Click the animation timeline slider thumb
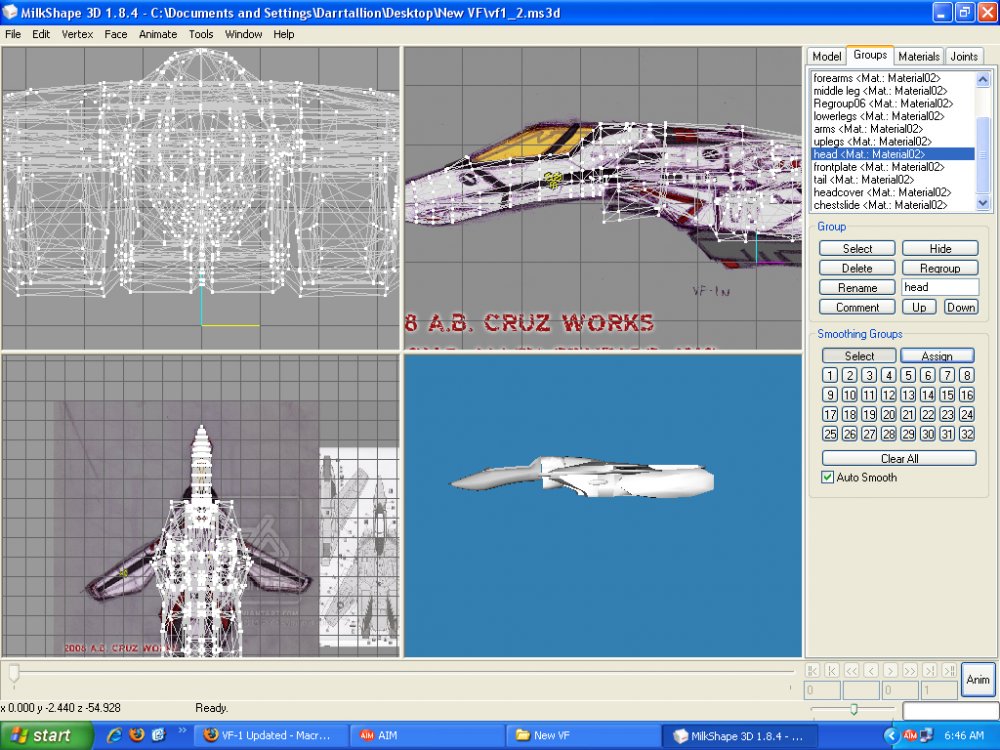Image resolution: width=1000 pixels, height=750 pixels. click(x=13, y=672)
